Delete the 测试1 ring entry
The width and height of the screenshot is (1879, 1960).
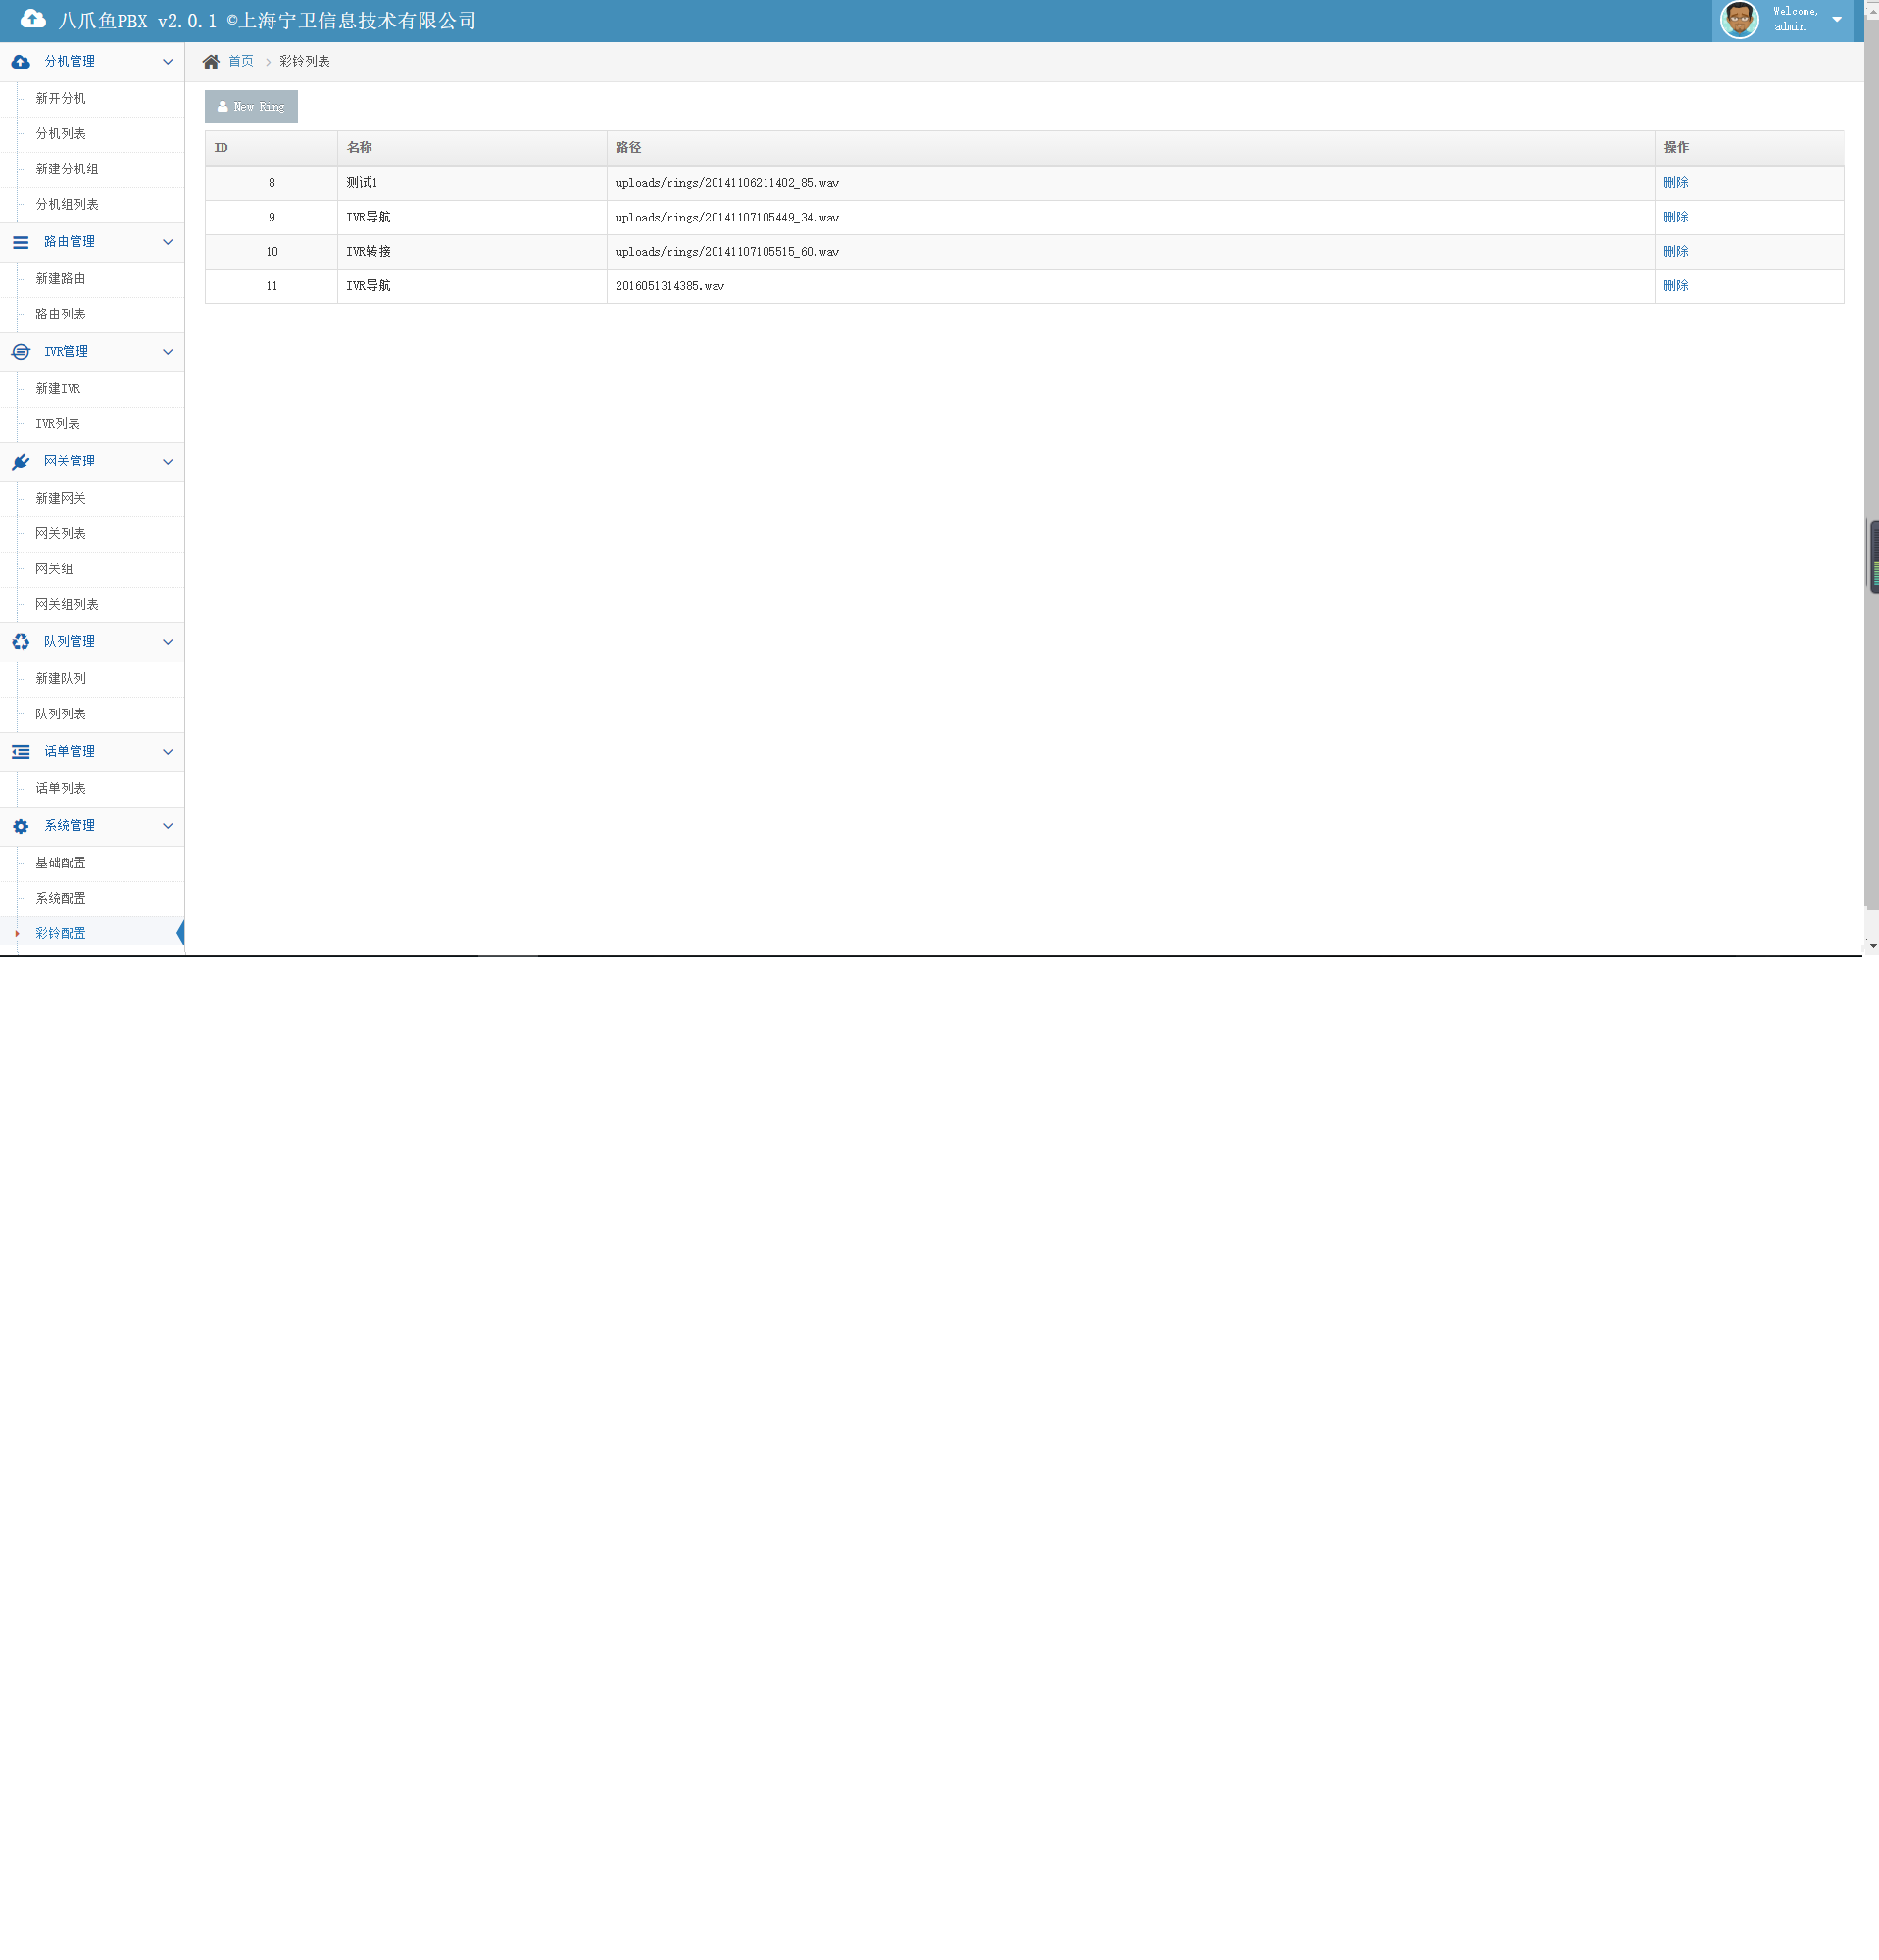click(1675, 183)
